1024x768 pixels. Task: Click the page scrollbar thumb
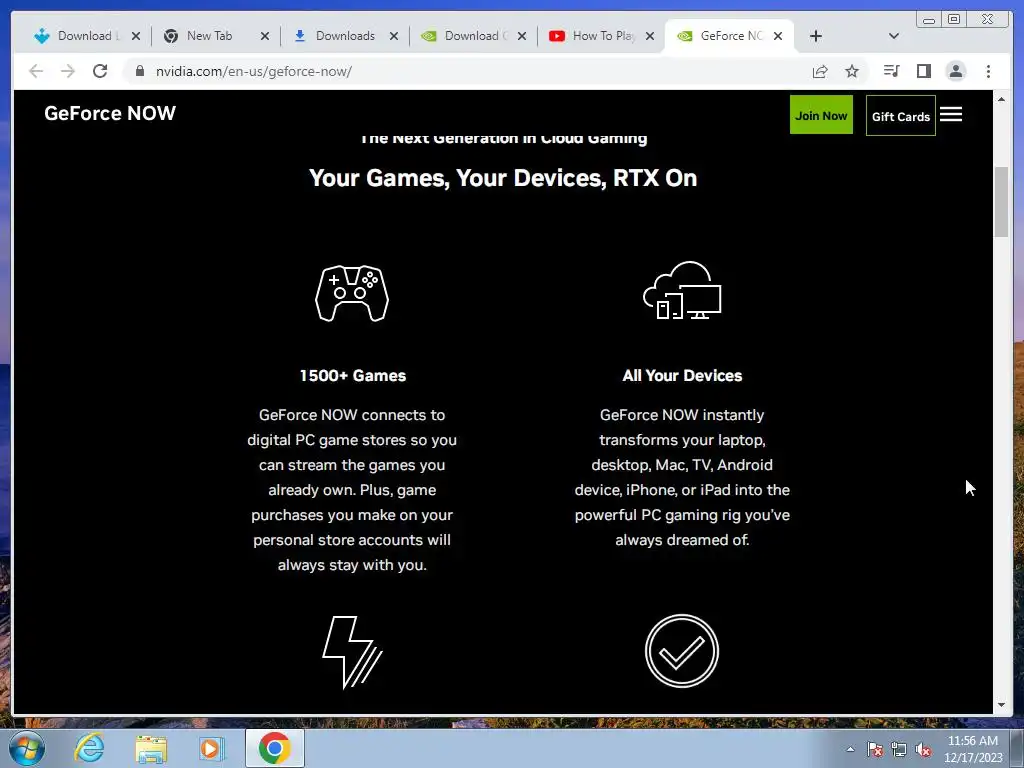[1001, 202]
